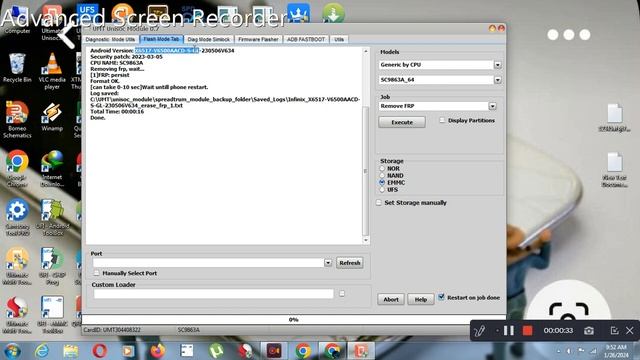This screenshot has width=640, height=360.
Task: Expand the Remove FRP job dropdown
Action: point(493,106)
